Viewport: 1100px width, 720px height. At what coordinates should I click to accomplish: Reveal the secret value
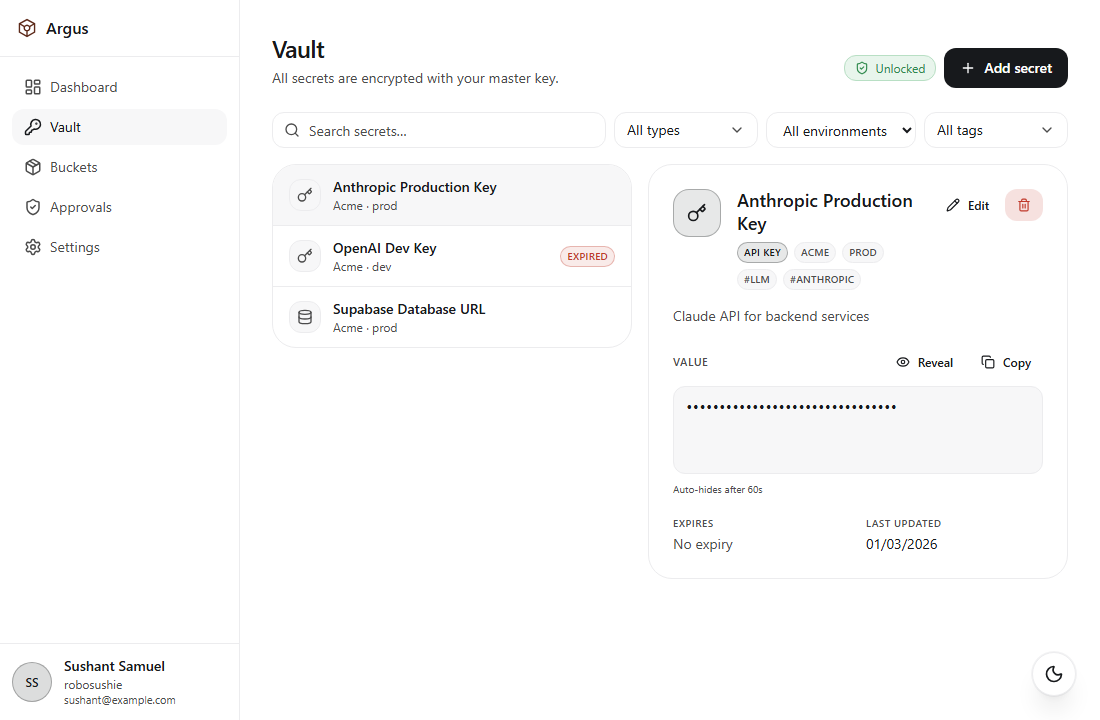(925, 363)
